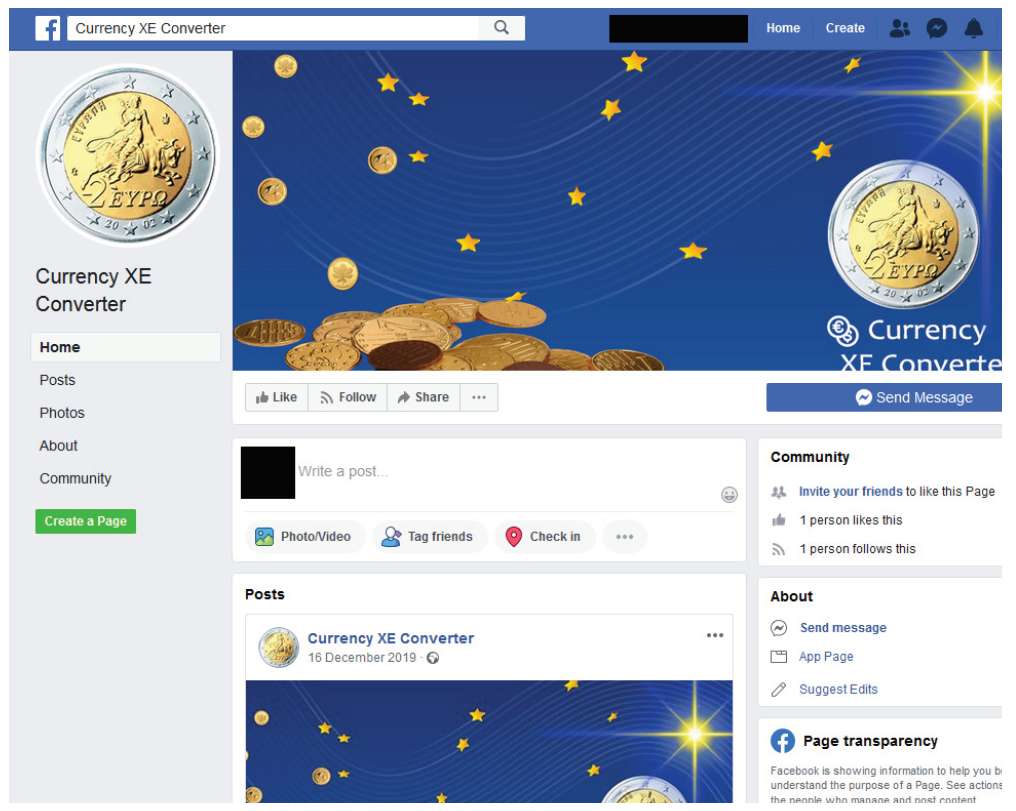Click the search magnifier icon

[502, 28]
